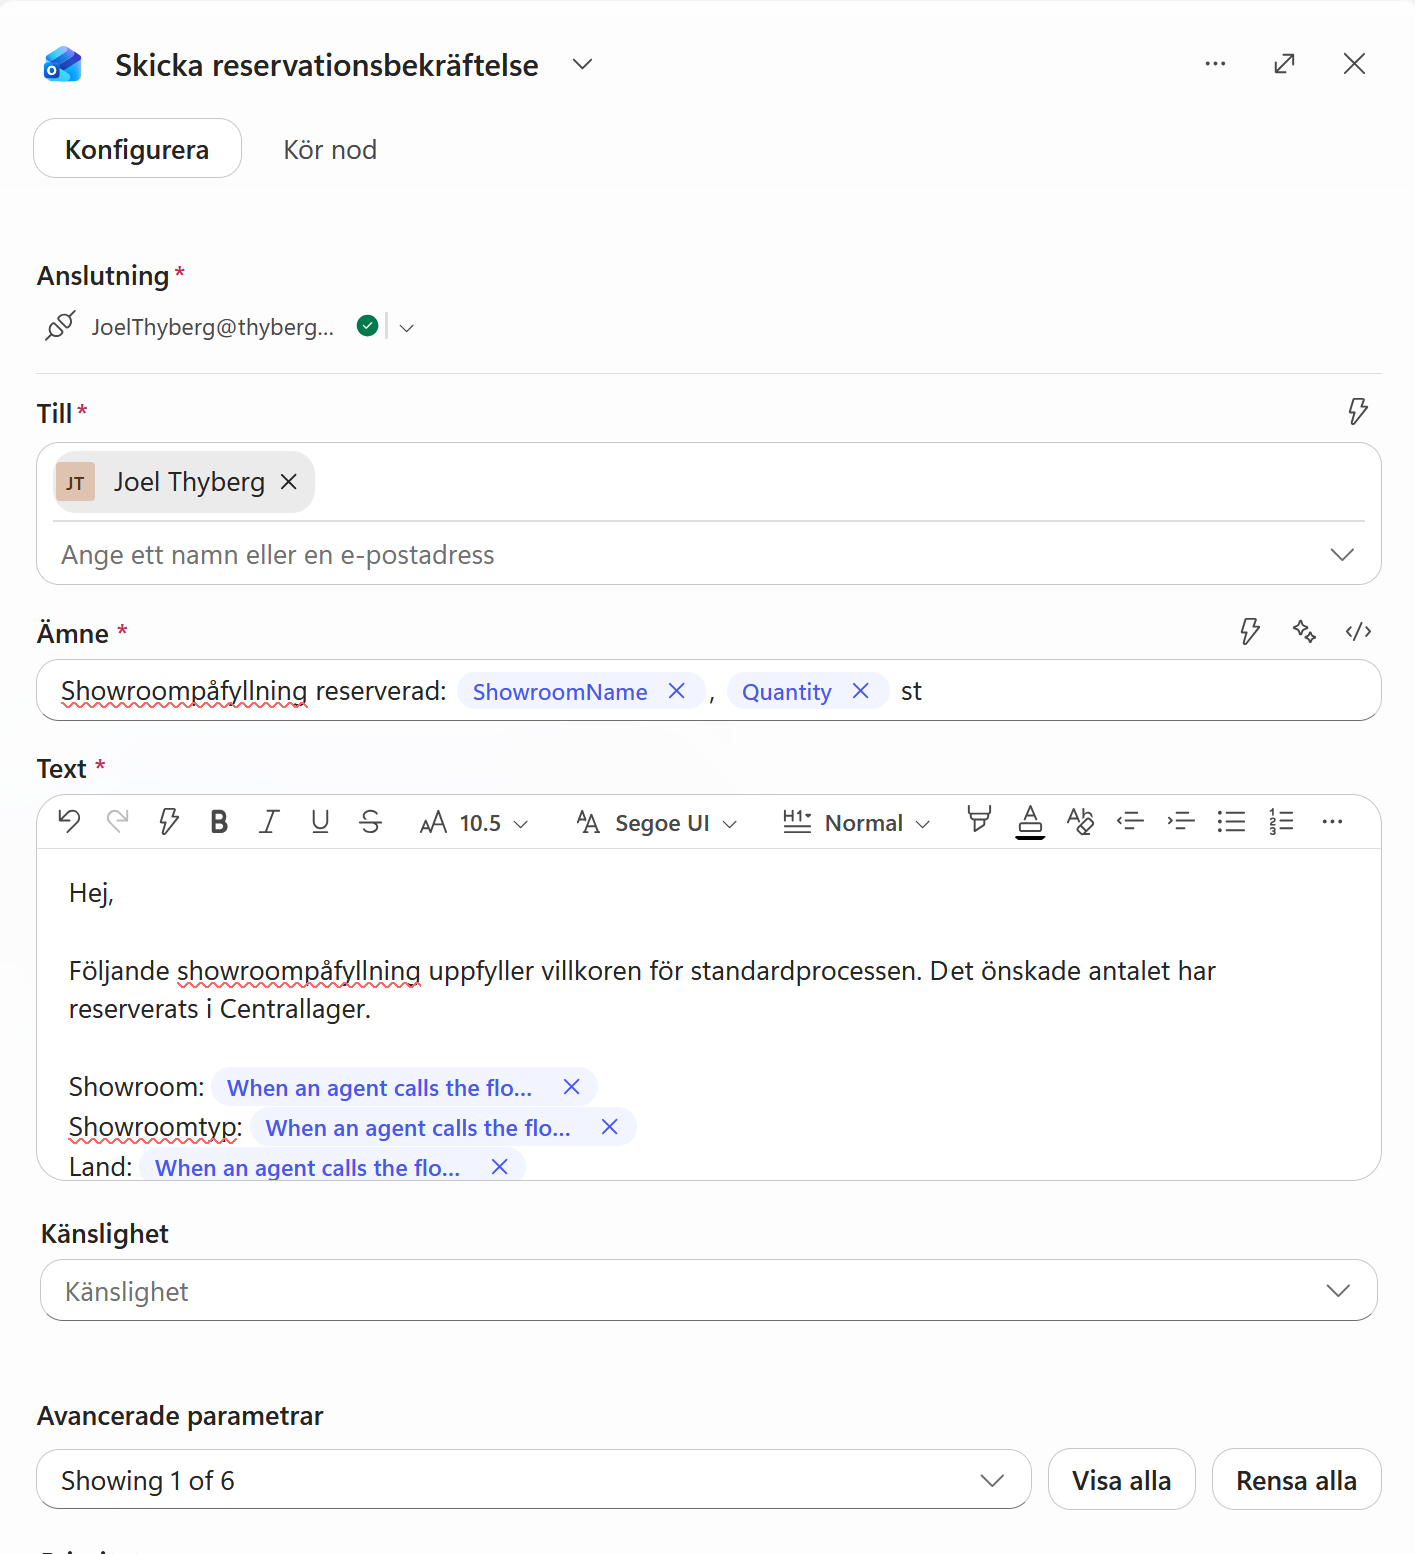Remove the Quantity token from subject

pos(861,691)
